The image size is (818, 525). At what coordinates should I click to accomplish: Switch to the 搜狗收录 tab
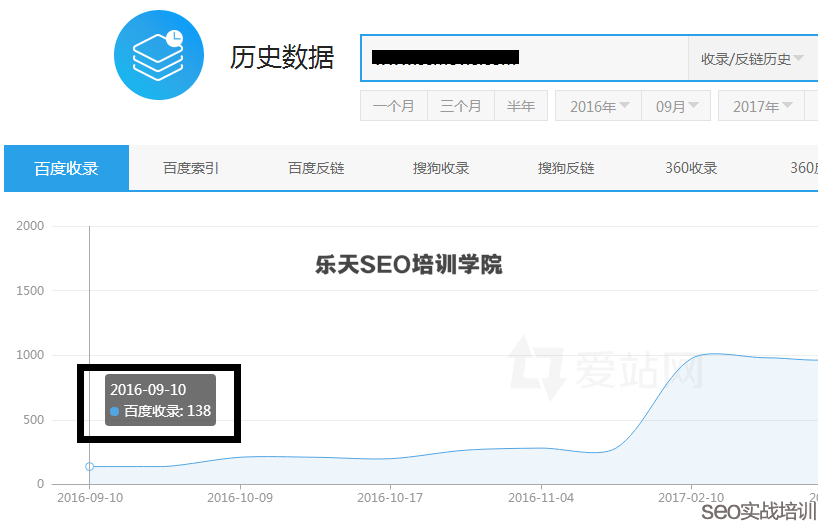441,168
